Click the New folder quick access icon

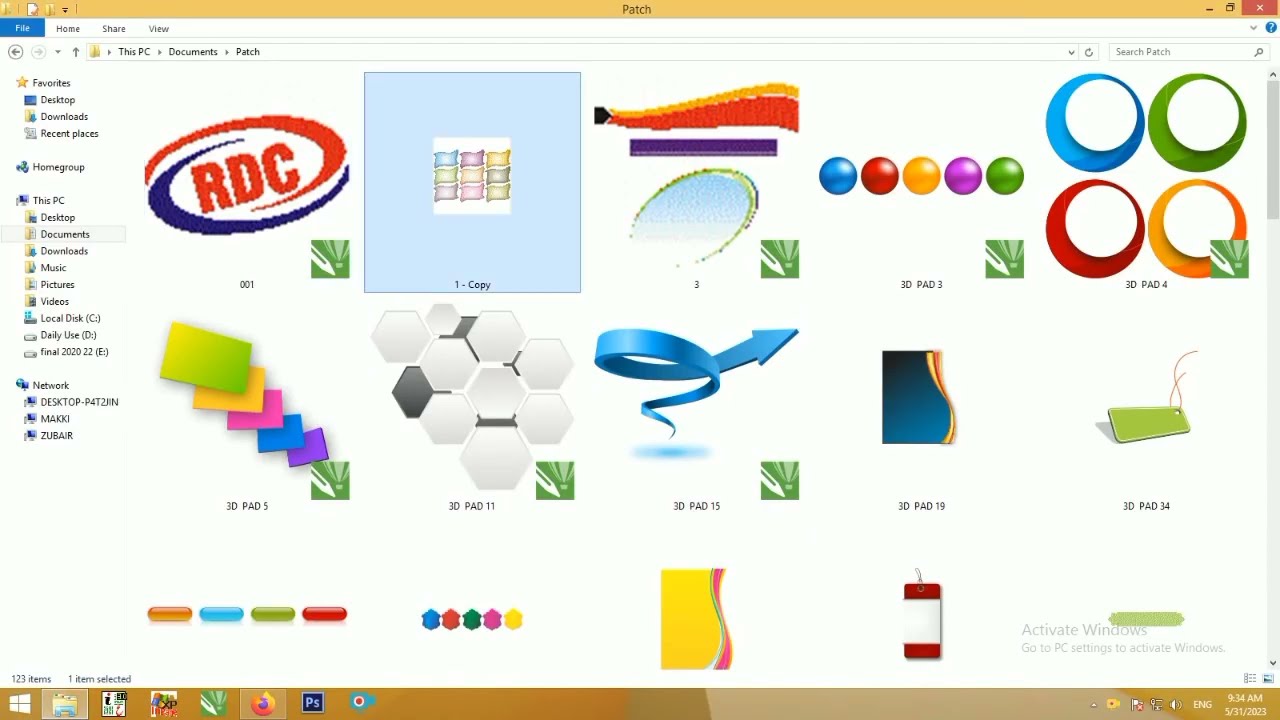pos(50,9)
